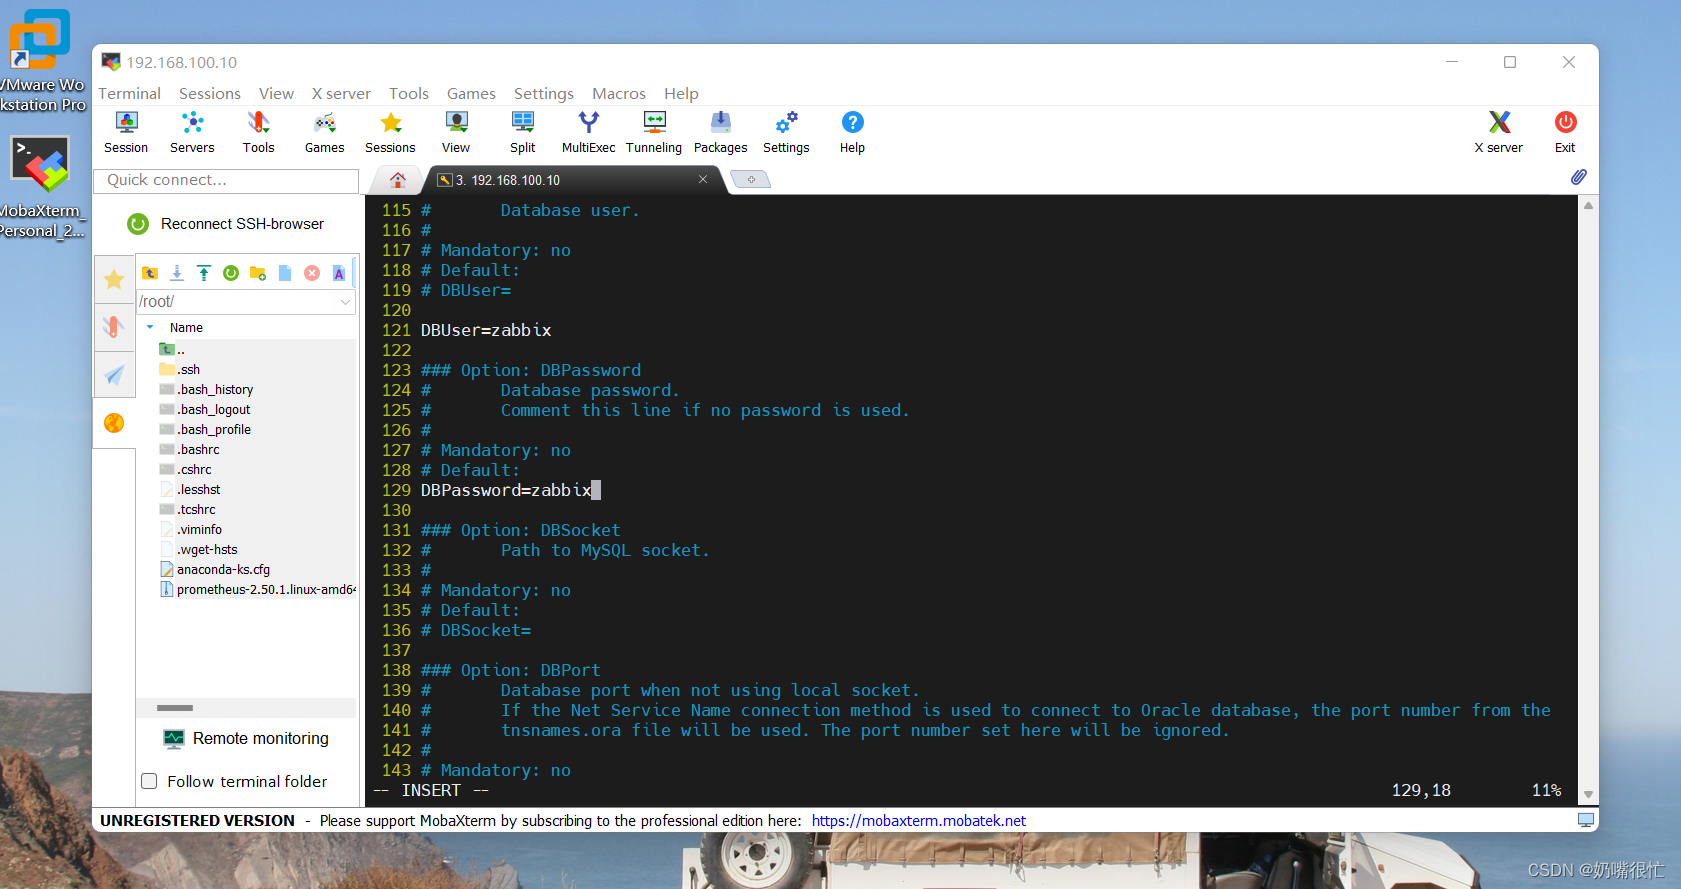Expand the /root/ path dropdown
This screenshot has width=1681, height=889.
[345, 301]
